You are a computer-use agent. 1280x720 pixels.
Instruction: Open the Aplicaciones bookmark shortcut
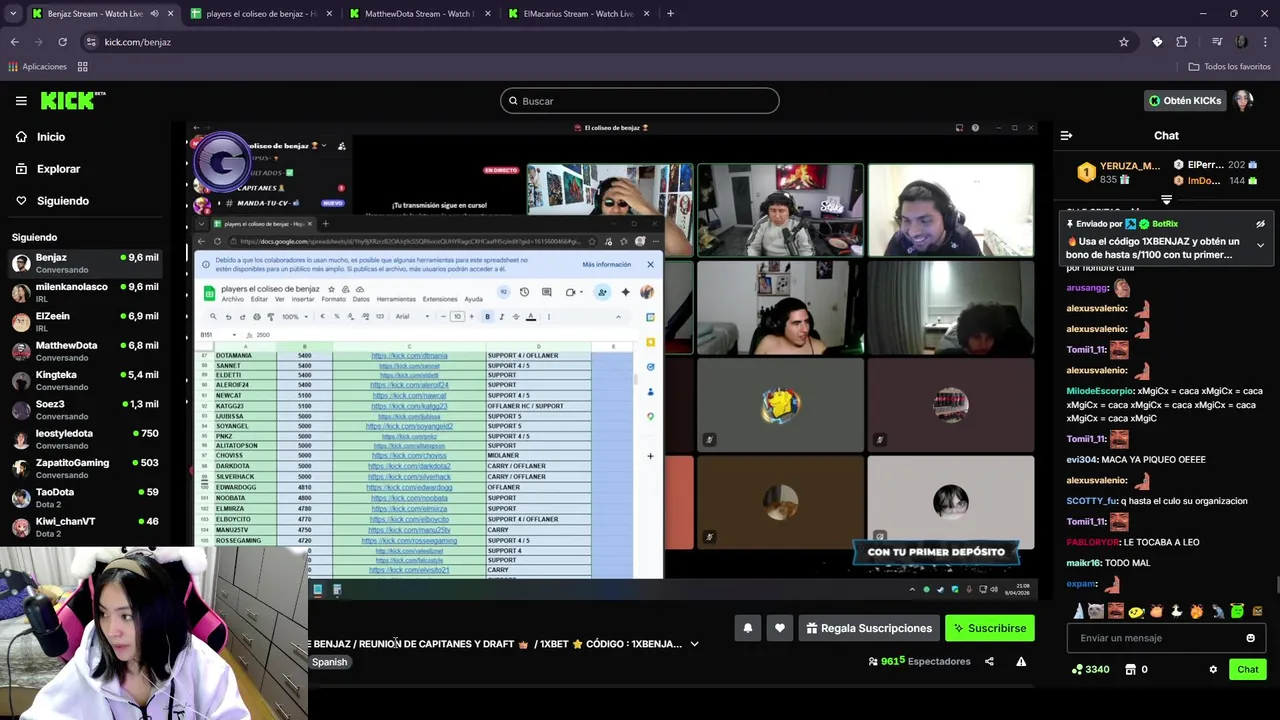[37, 67]
